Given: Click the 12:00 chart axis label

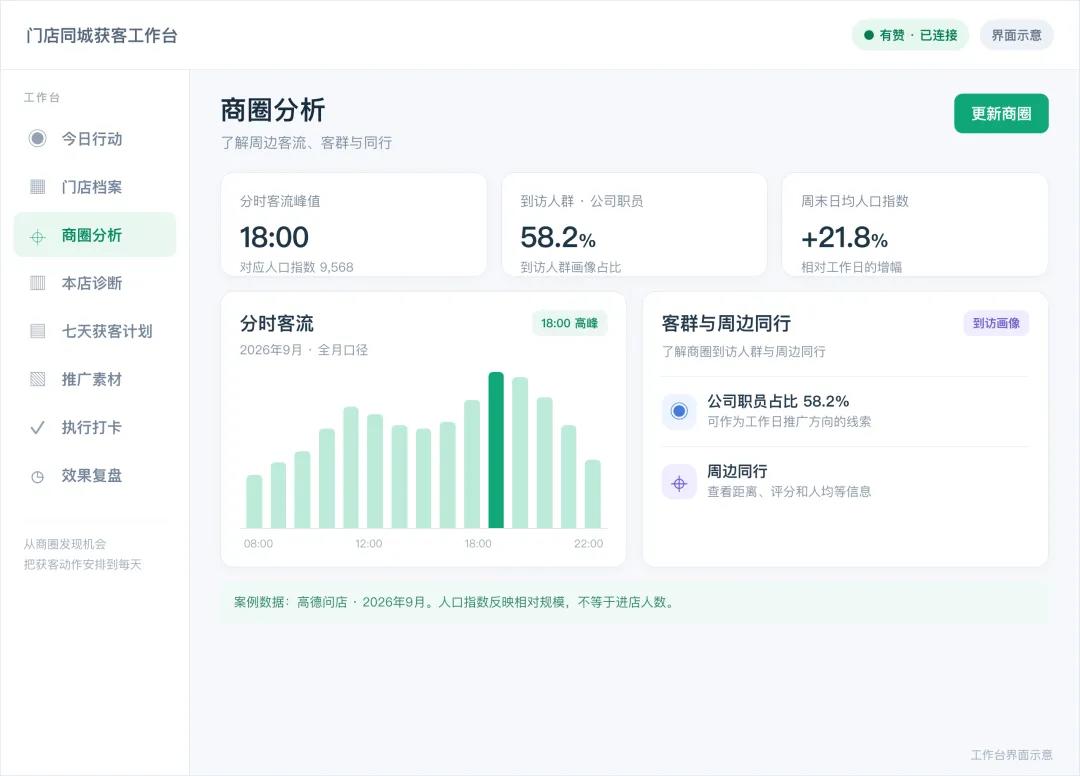Looking at the screenshot, I should point(368,544).
